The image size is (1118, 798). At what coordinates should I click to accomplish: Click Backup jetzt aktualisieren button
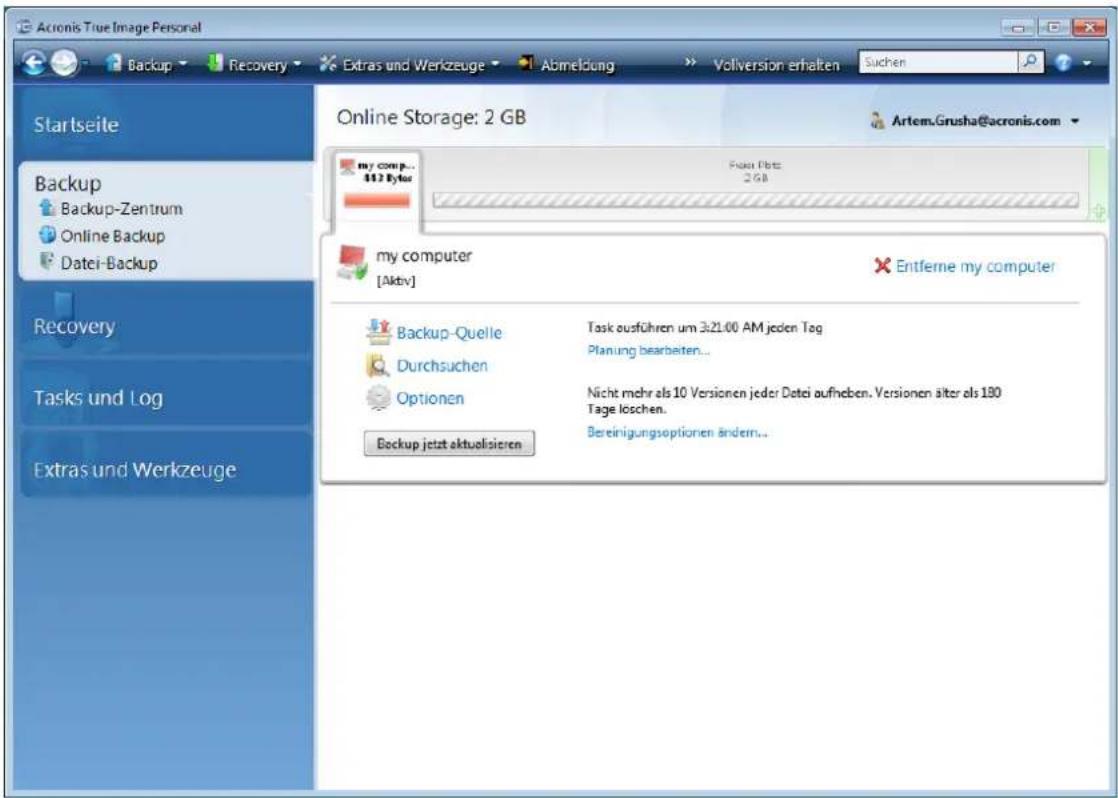click(449, 443)
